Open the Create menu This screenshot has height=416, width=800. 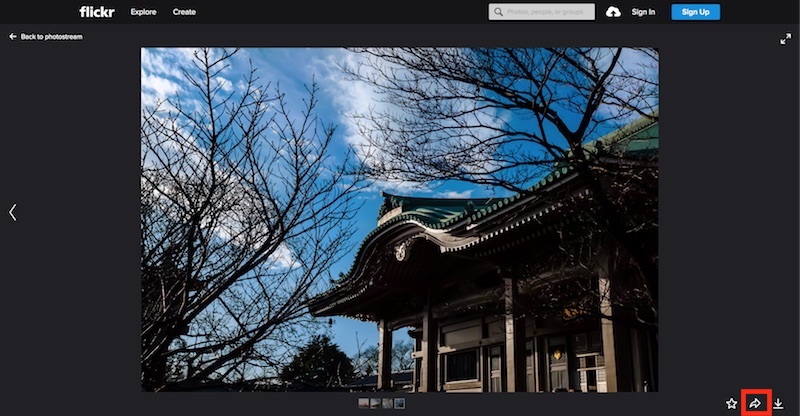pos(184,12)
